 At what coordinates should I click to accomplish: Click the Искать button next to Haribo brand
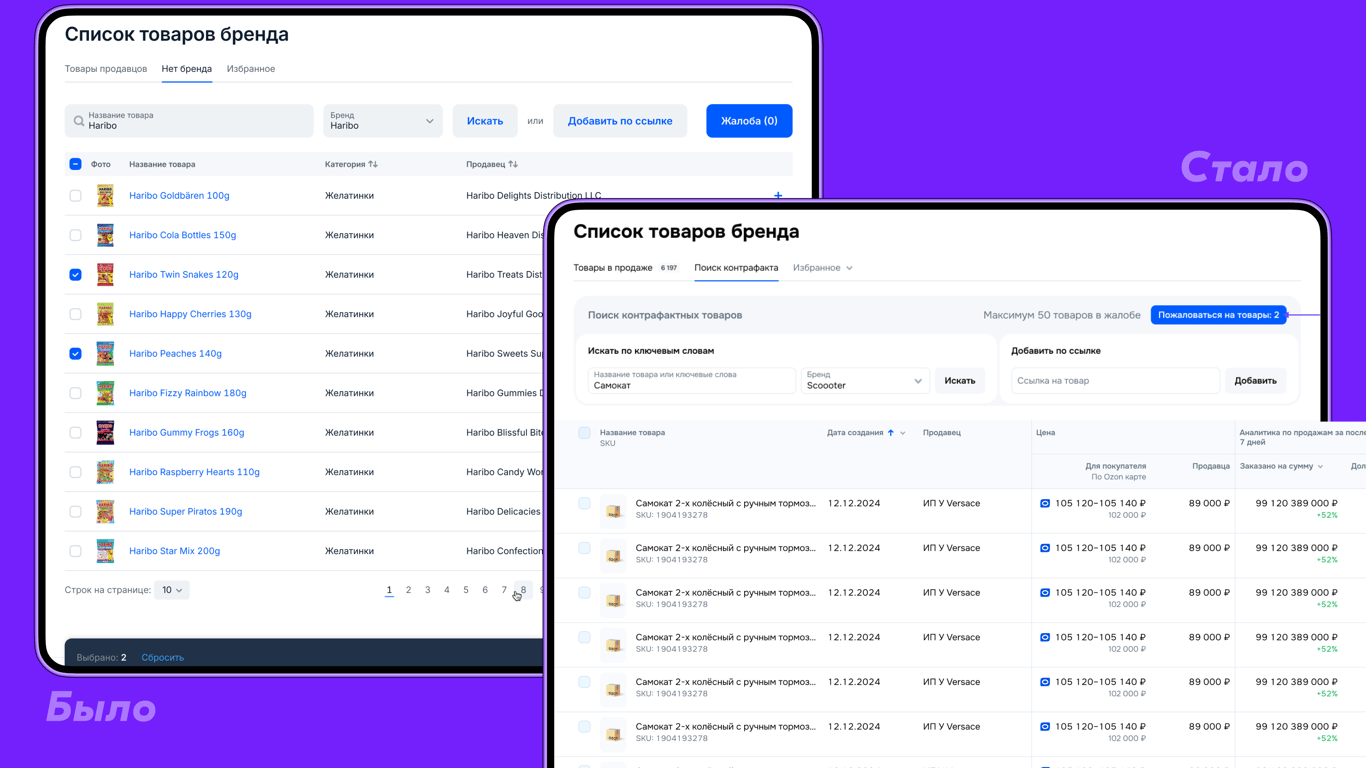[x=485, y=121]
